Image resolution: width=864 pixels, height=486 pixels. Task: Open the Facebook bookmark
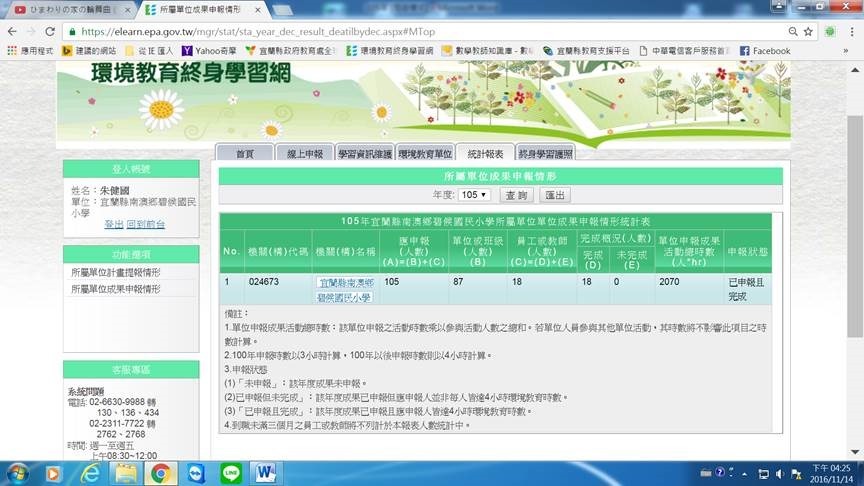[764, 50]
